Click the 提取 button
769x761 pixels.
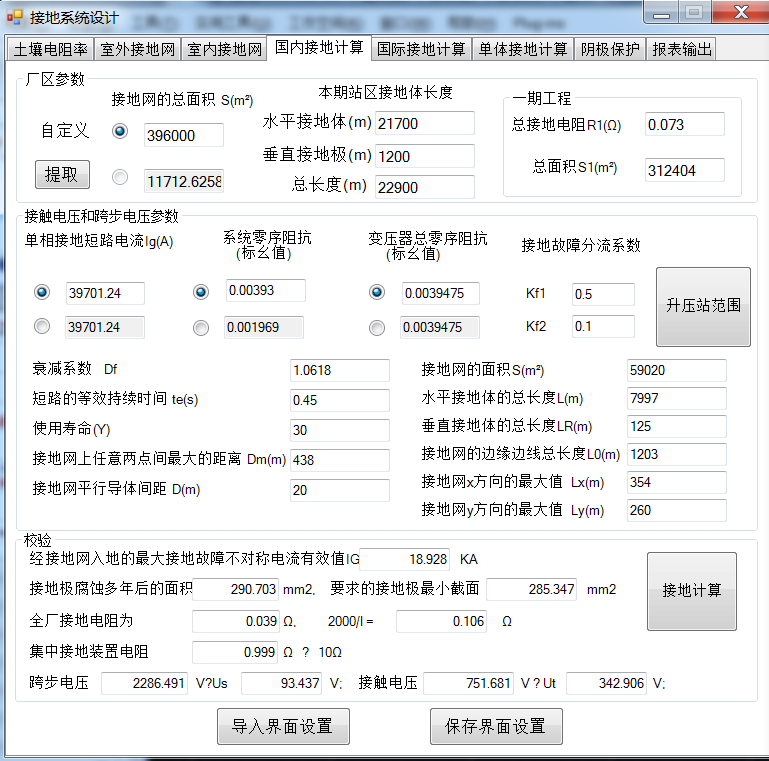pyautogui.click(x=62, y=174)
